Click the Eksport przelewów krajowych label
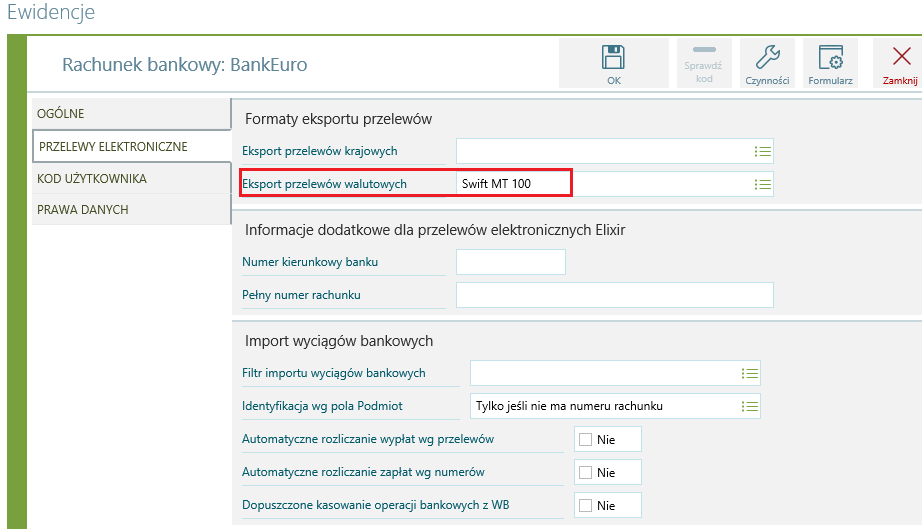 pos(319,151)
